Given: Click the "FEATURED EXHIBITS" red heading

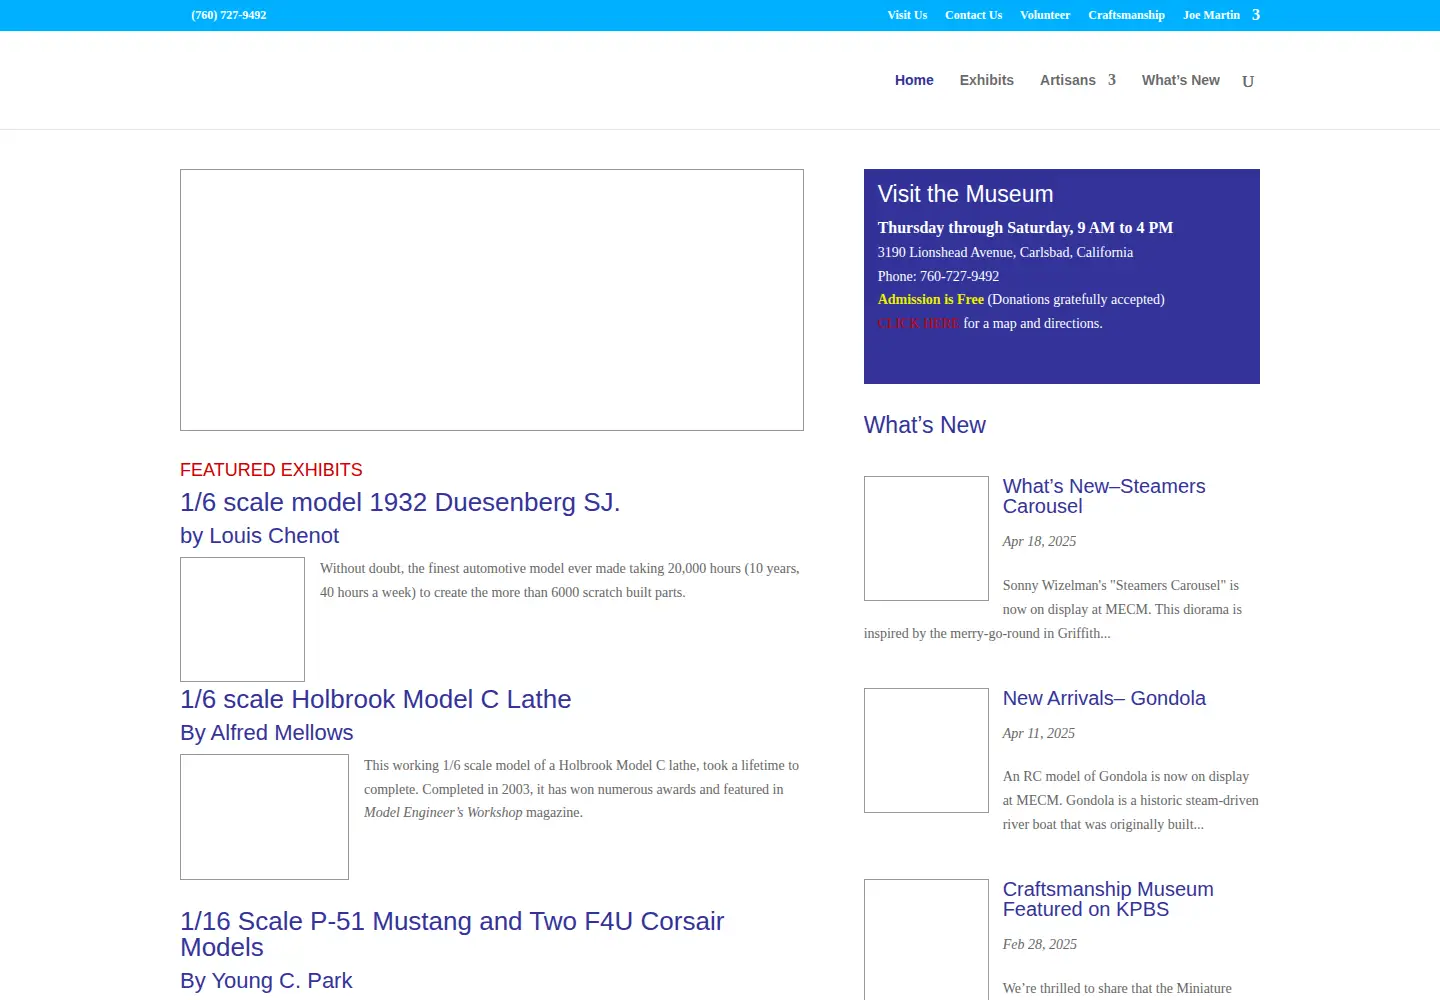Looking at the screenshot, I should click(x=271, y=470).
